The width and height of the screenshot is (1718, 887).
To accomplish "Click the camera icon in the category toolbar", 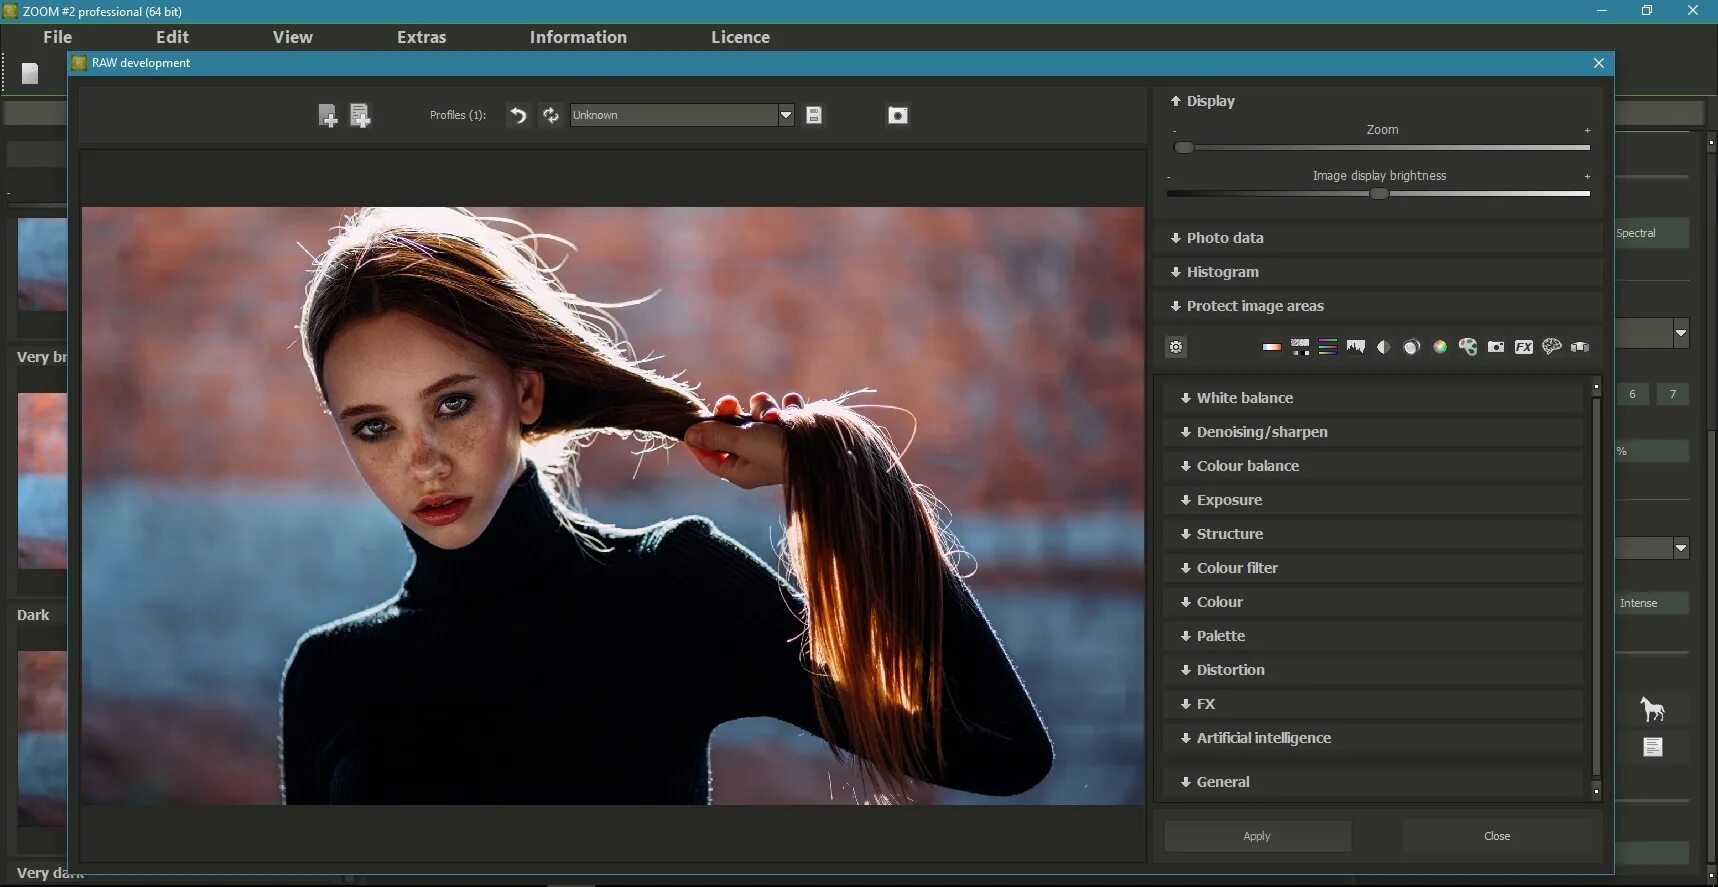I will (1495, 347).
